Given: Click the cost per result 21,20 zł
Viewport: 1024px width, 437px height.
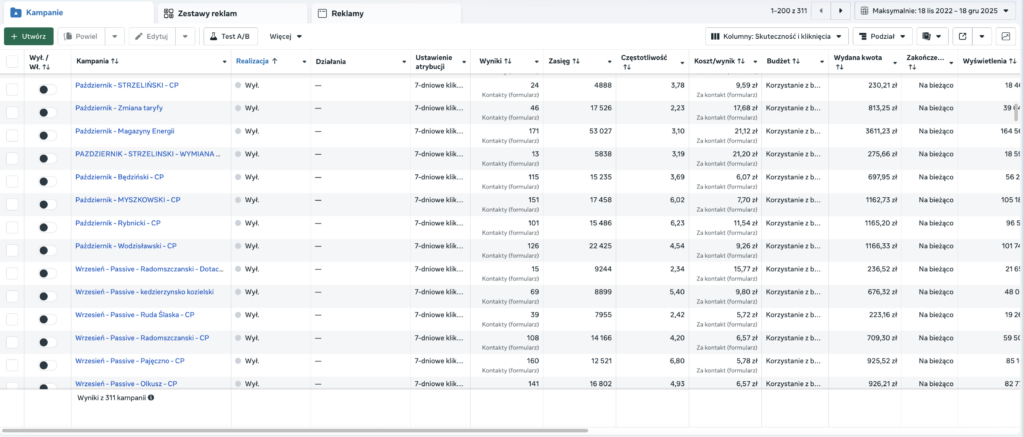Looking at the screenshot, I should [x=744, y=154].
